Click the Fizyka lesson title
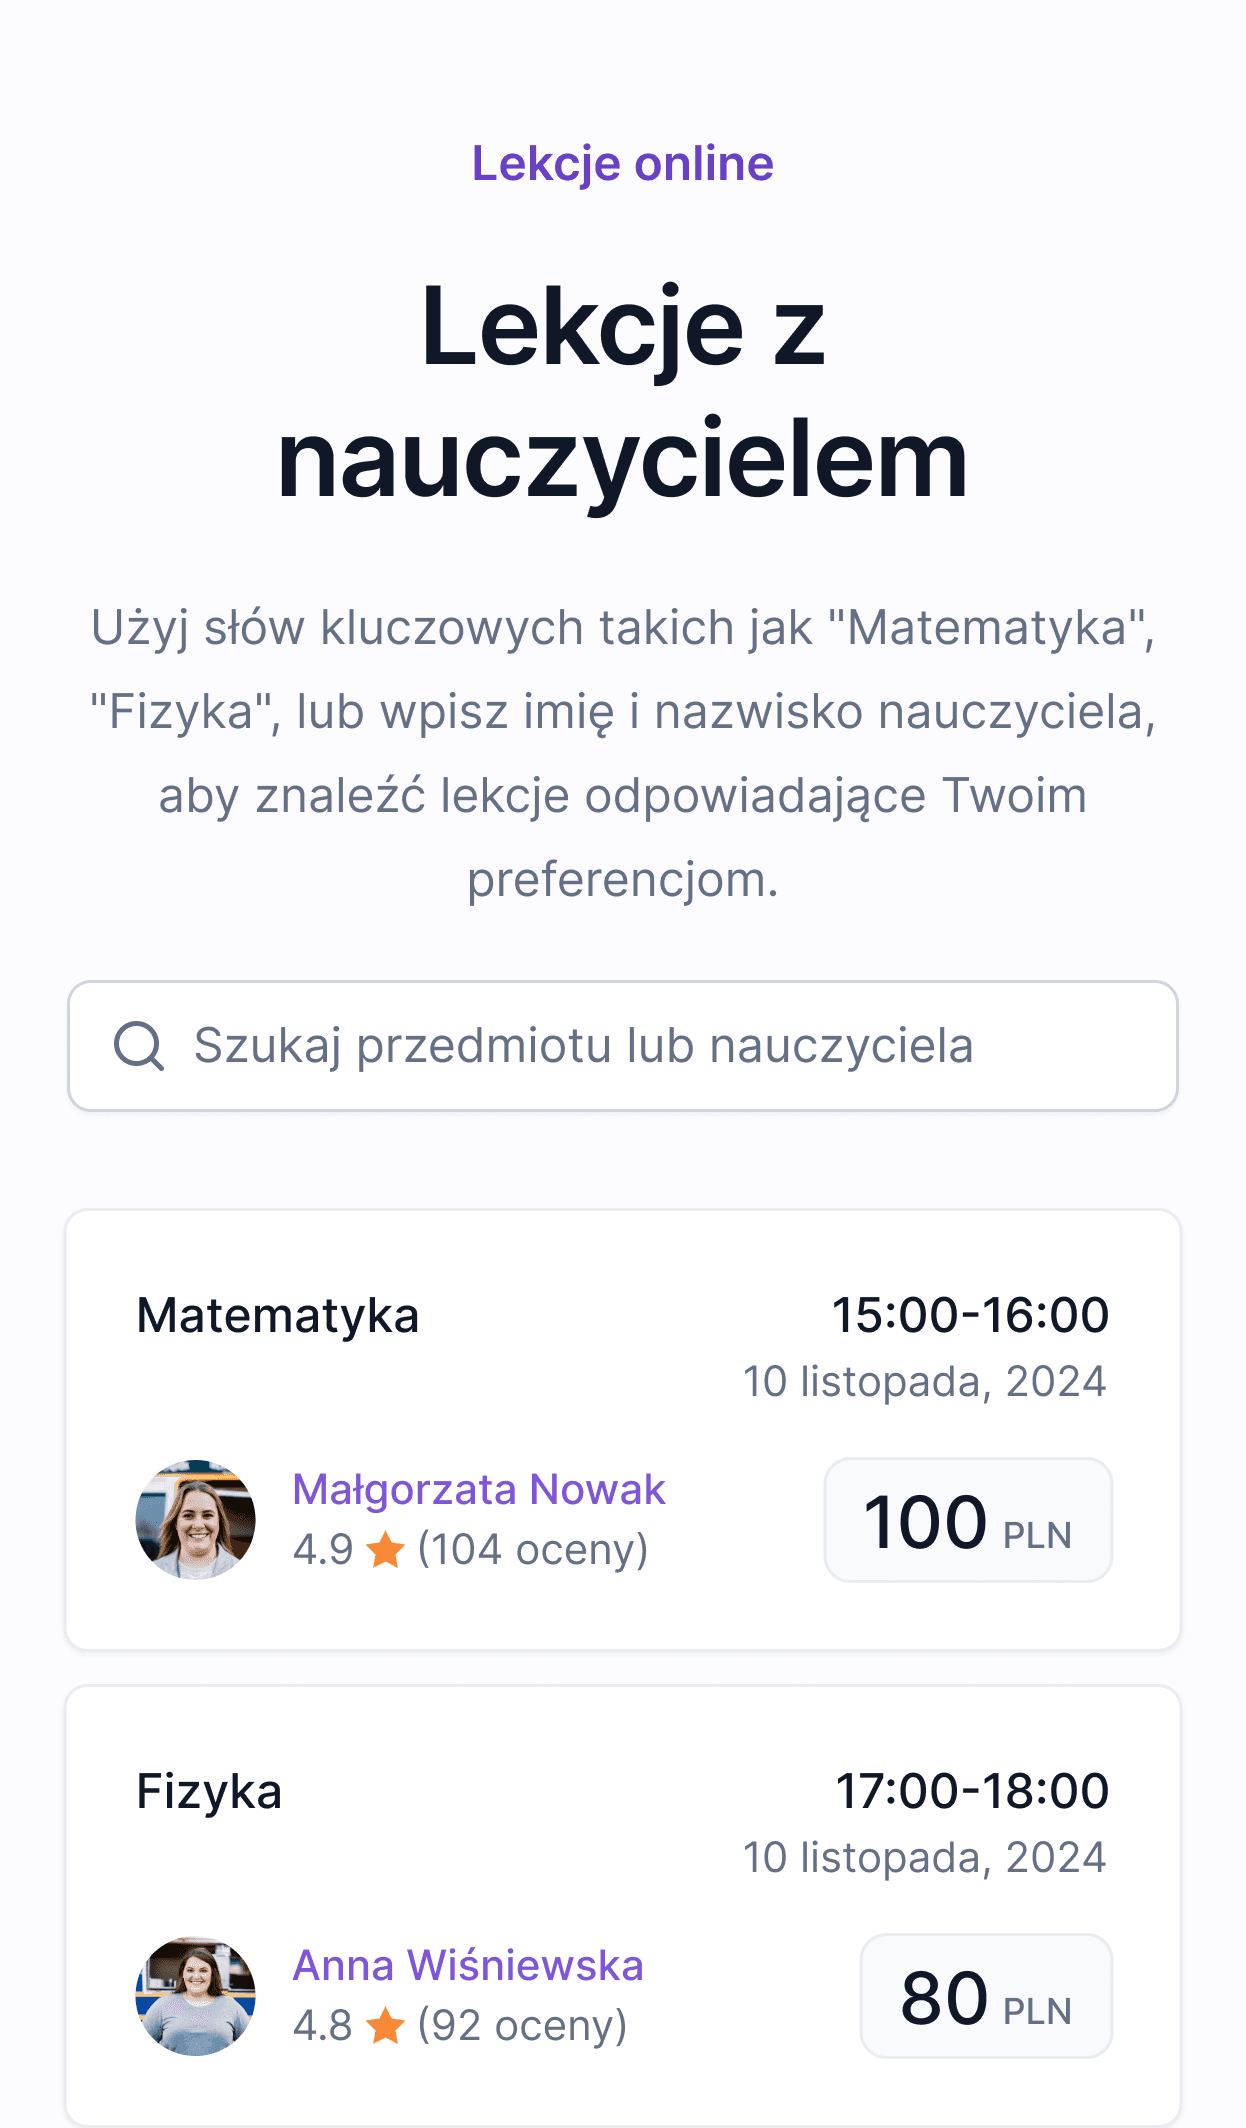This screenshot has height=2128, width=1246. [x=209, y=1791]
